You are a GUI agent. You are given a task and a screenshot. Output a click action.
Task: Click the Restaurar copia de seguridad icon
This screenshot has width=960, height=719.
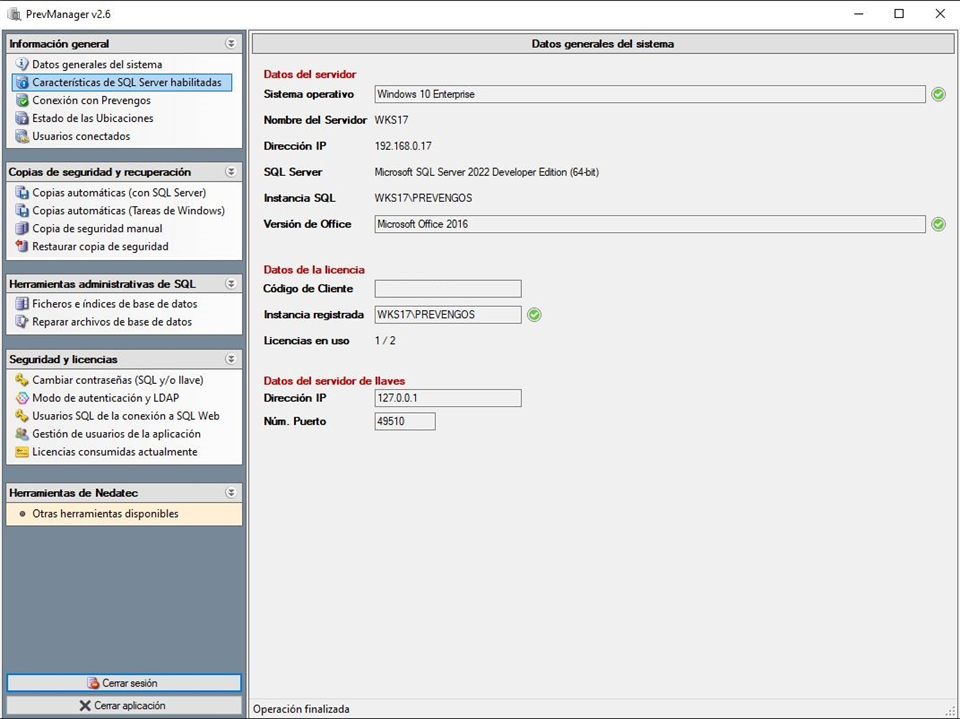point(22,247)
